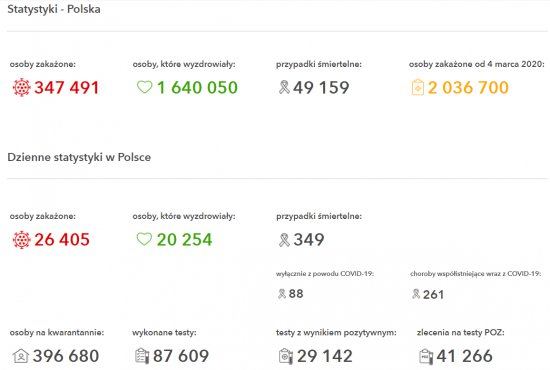Click the test checklist icon beside 87 609
Image resolution: width=550 pixels, height=370 pixels.
pos(142,356)
